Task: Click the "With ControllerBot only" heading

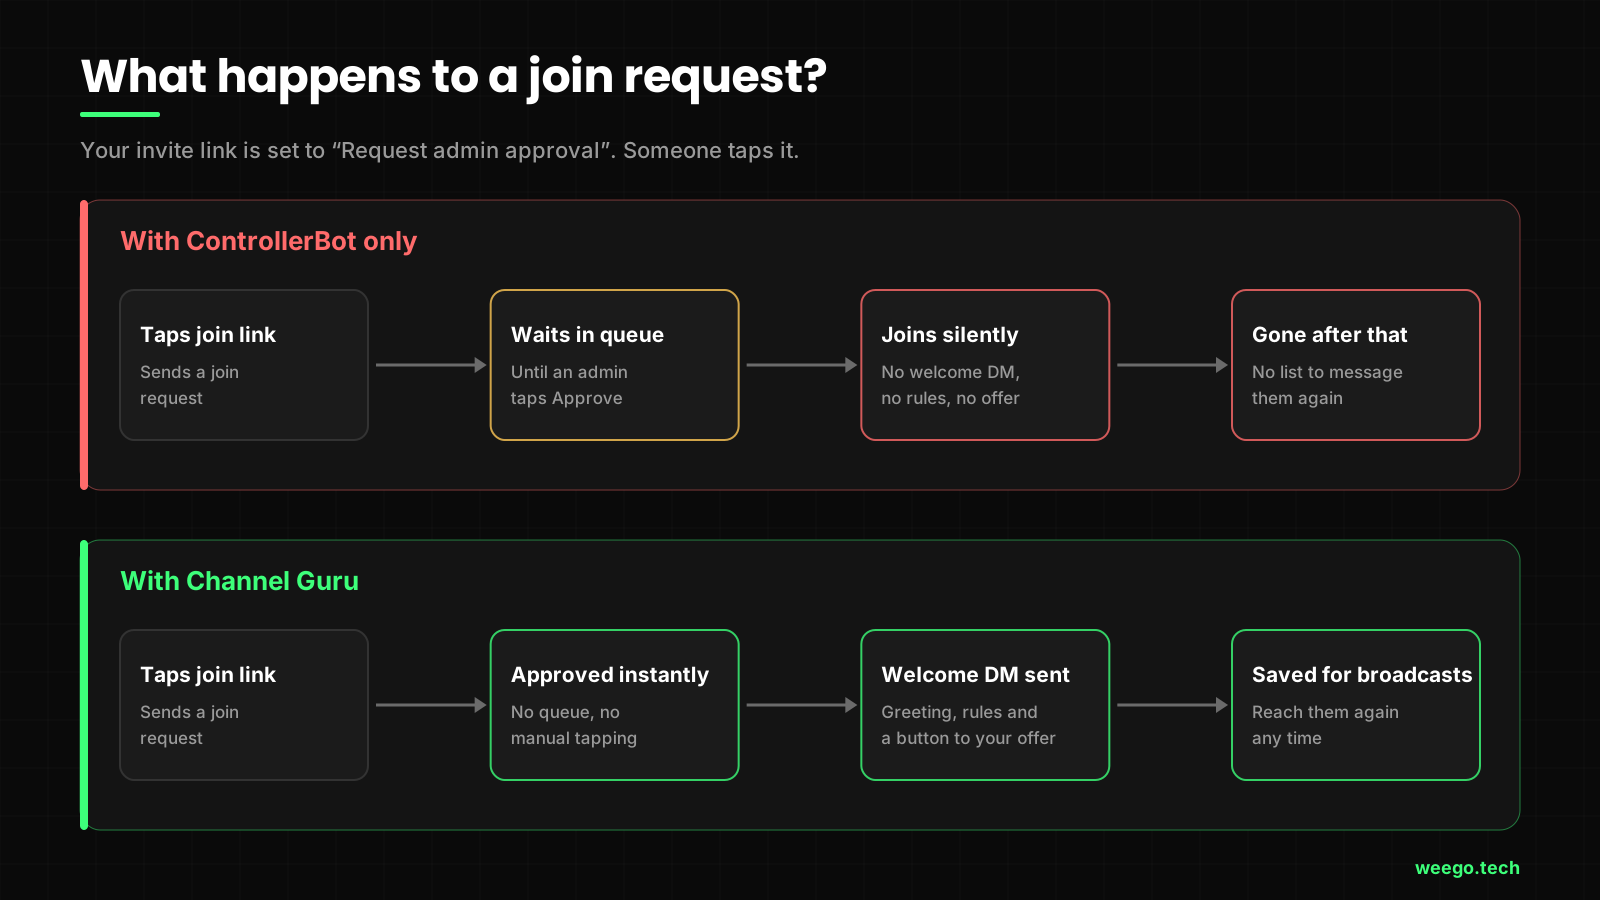Action: pos(269,241)
